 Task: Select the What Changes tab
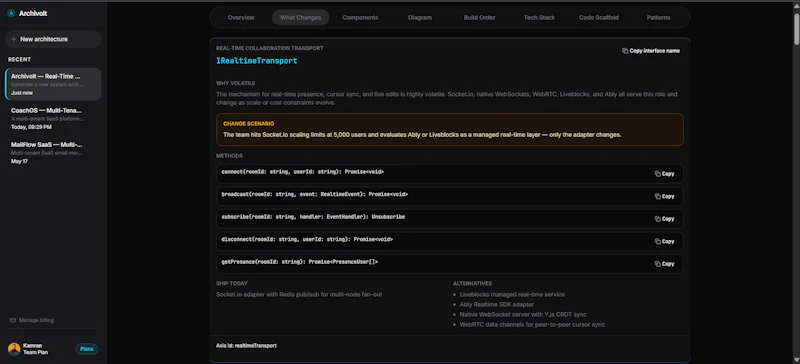coord(301,17)
